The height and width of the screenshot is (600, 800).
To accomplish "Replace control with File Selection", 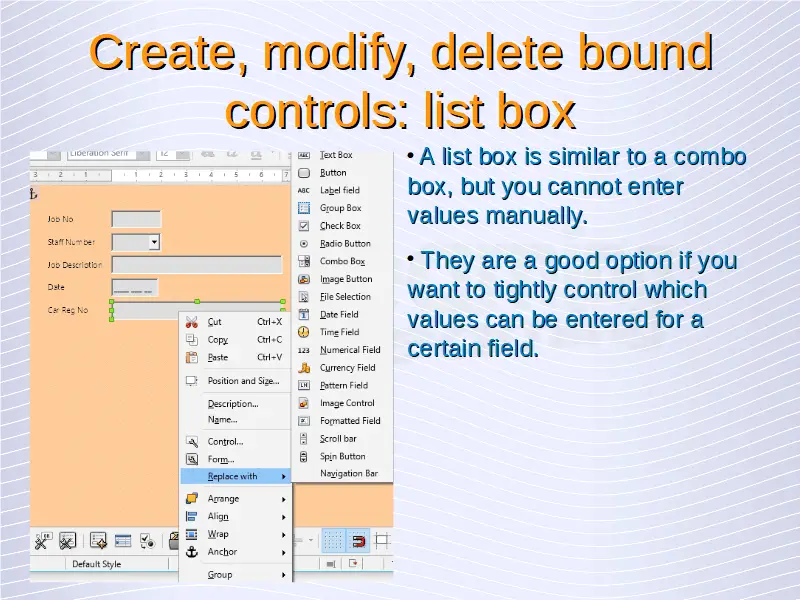I will tap(342, 296).
